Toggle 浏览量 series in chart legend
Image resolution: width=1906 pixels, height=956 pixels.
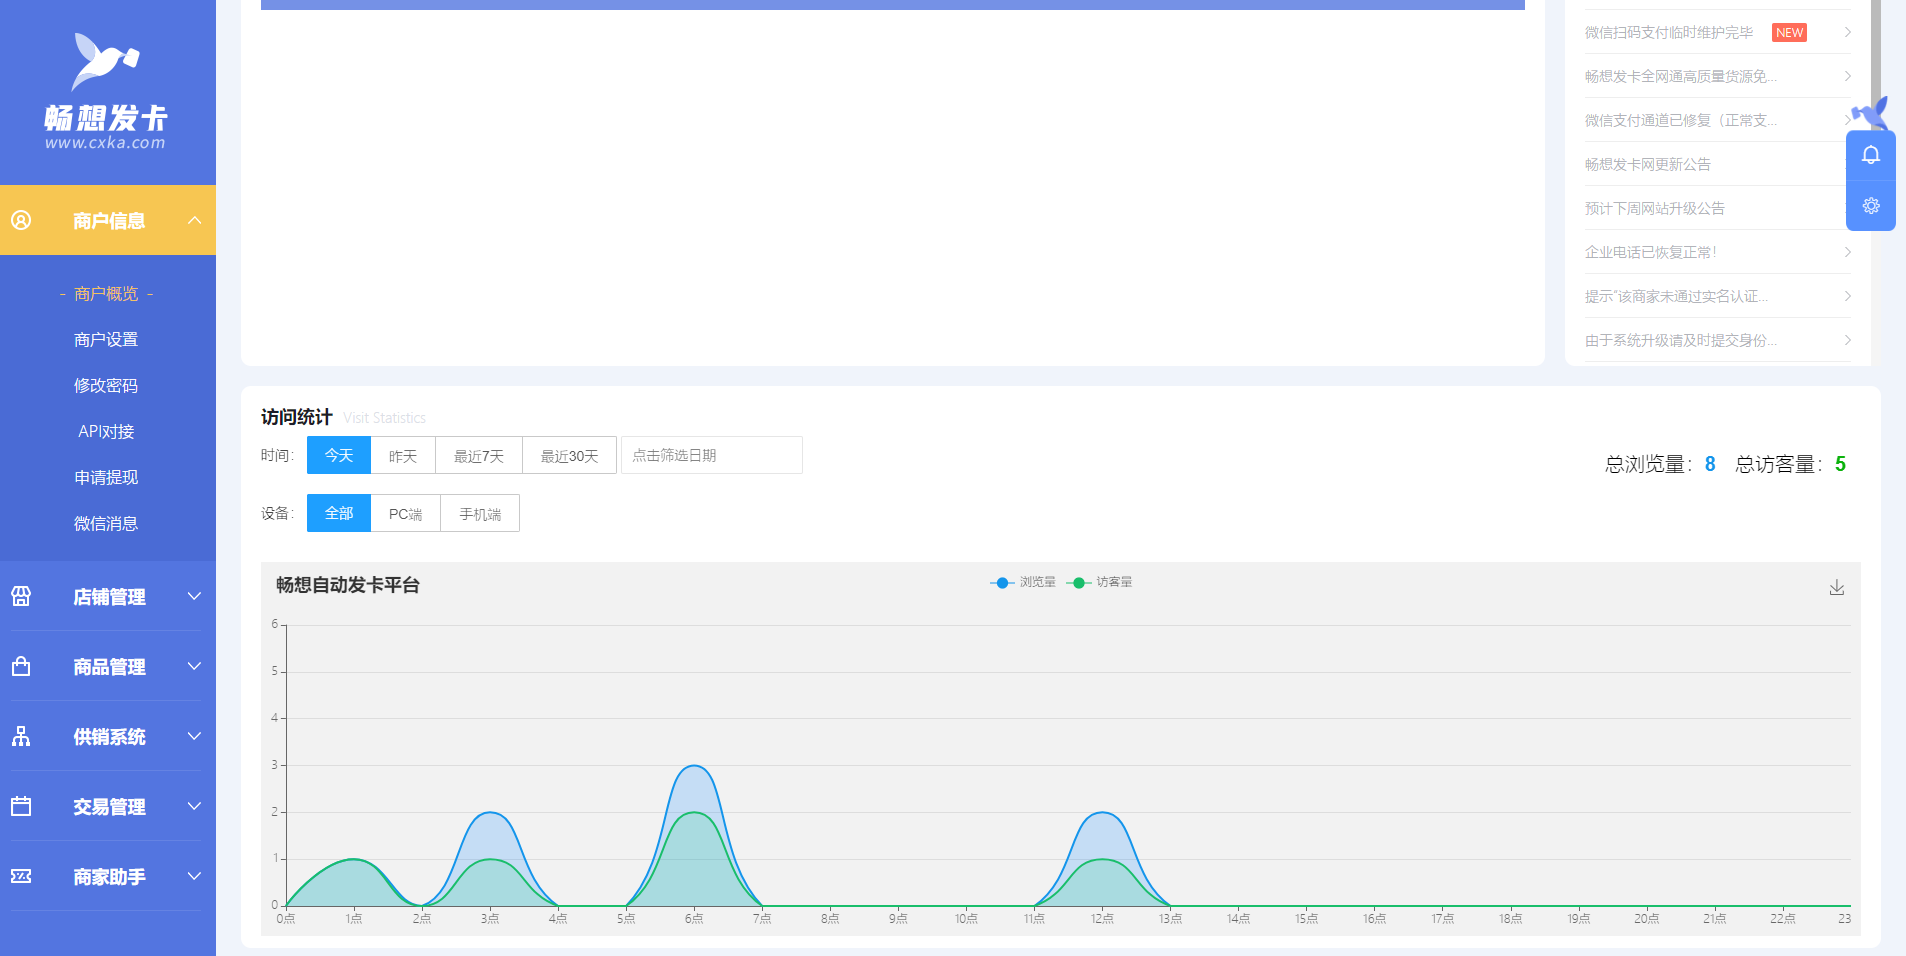coord(1023,582)
